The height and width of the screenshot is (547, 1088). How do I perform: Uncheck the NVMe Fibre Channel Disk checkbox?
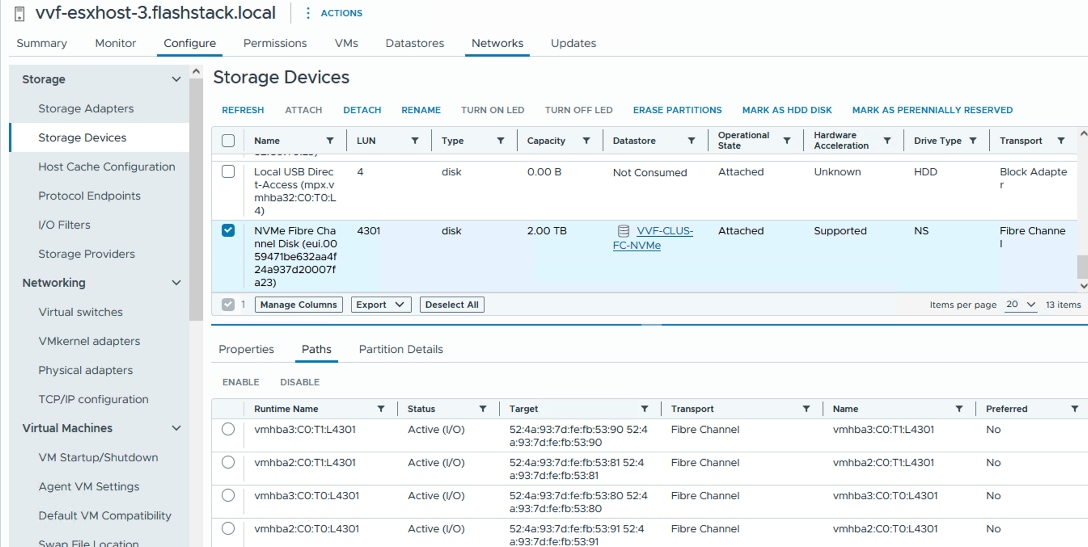(228, 230)
